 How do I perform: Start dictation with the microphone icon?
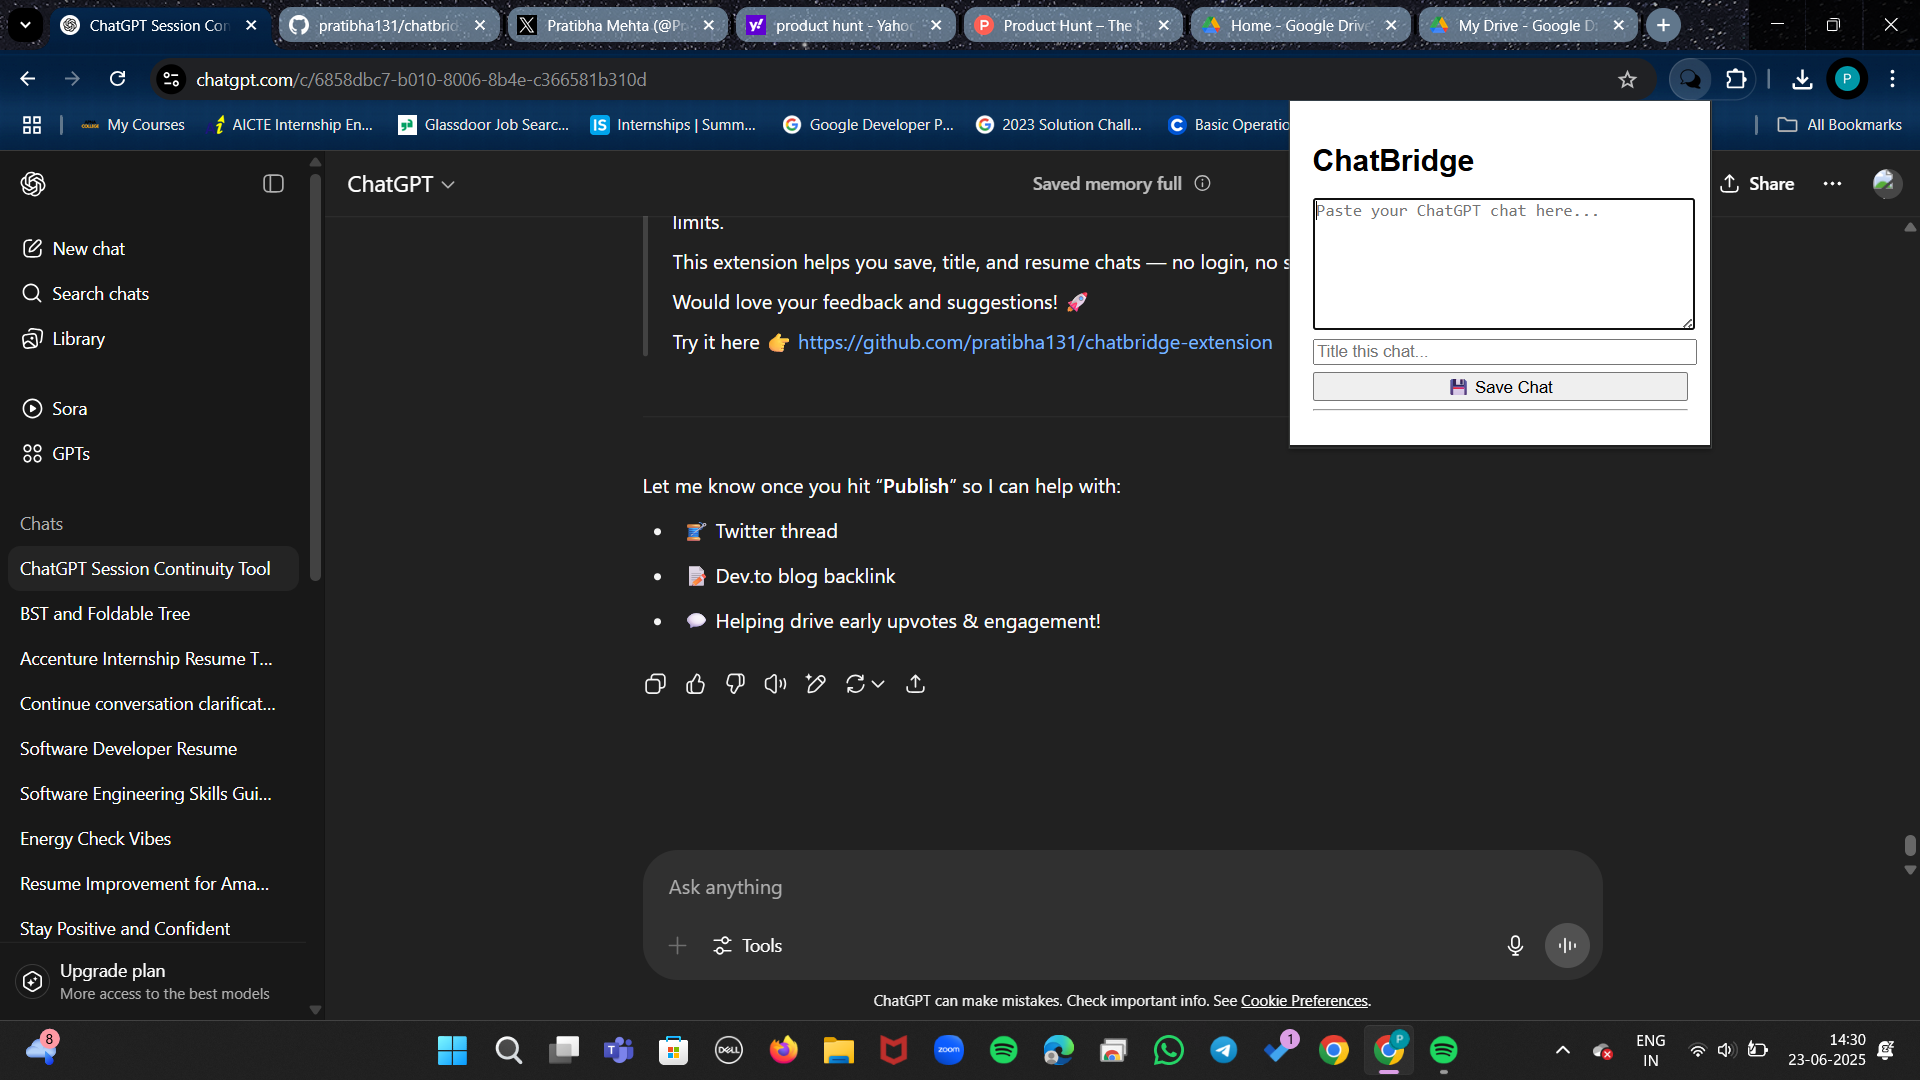(x=1515, y=946)
